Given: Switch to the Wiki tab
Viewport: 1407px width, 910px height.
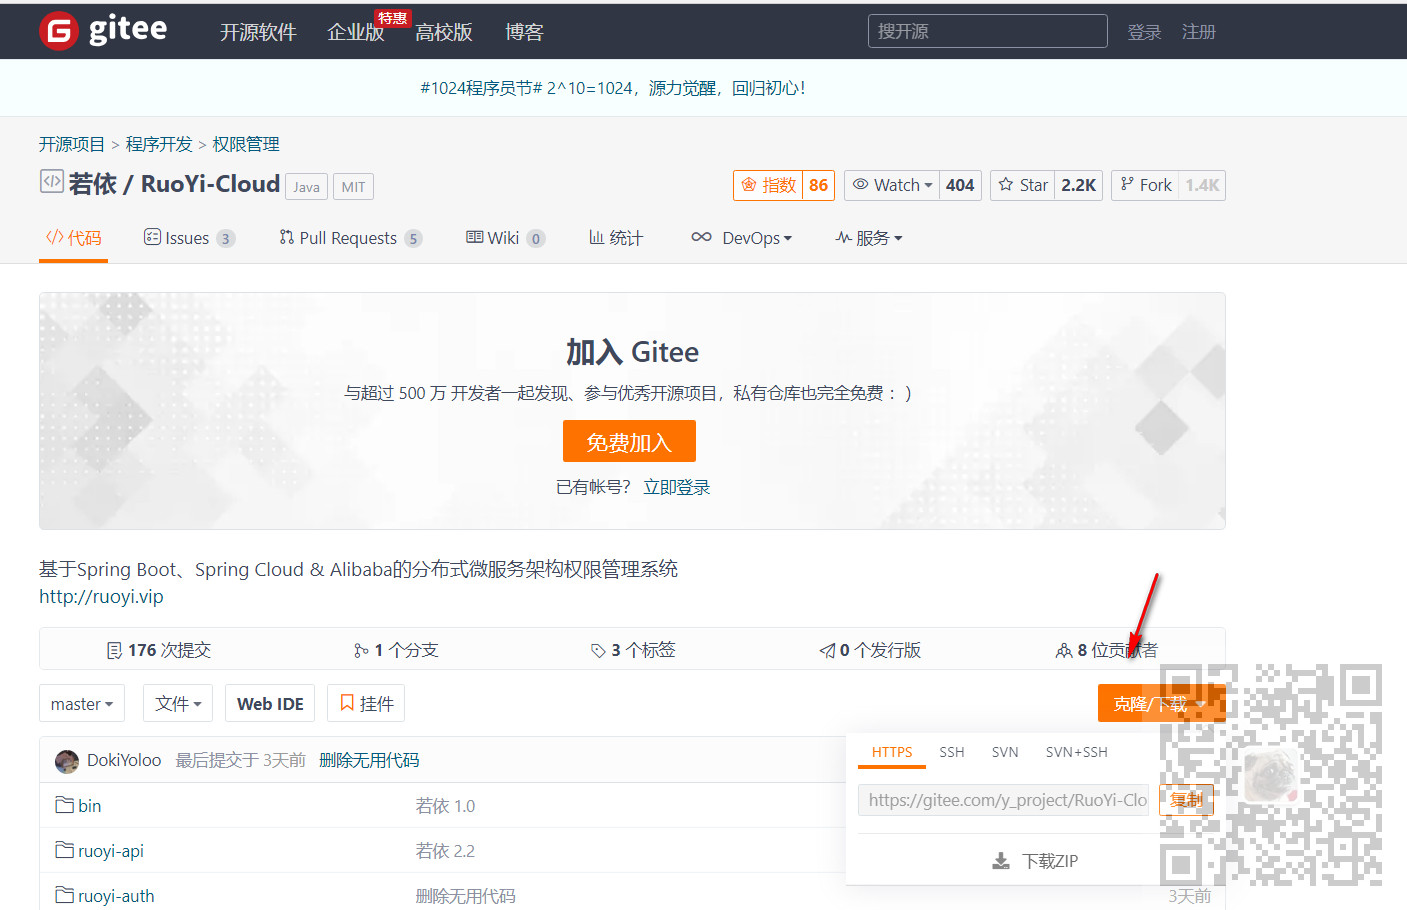Looking at the screenshot, I should click(505, 238).
